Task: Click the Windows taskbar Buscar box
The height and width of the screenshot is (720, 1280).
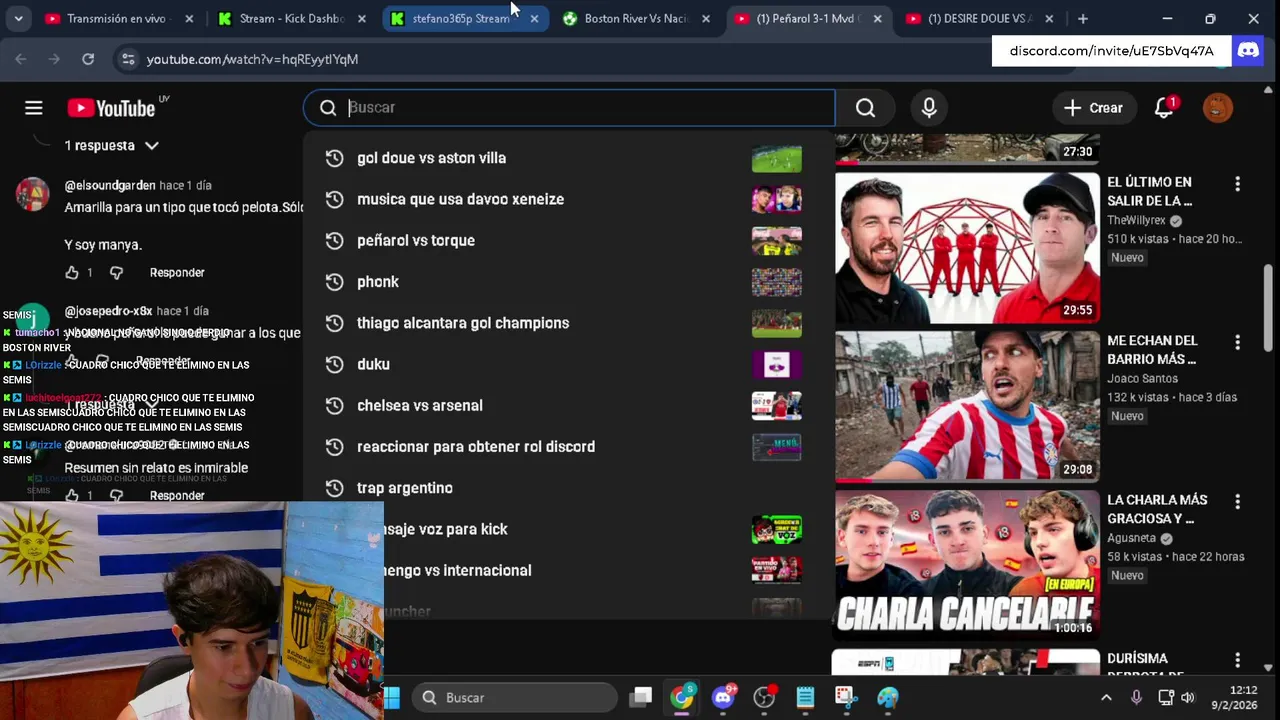Action: pos(515,697)
